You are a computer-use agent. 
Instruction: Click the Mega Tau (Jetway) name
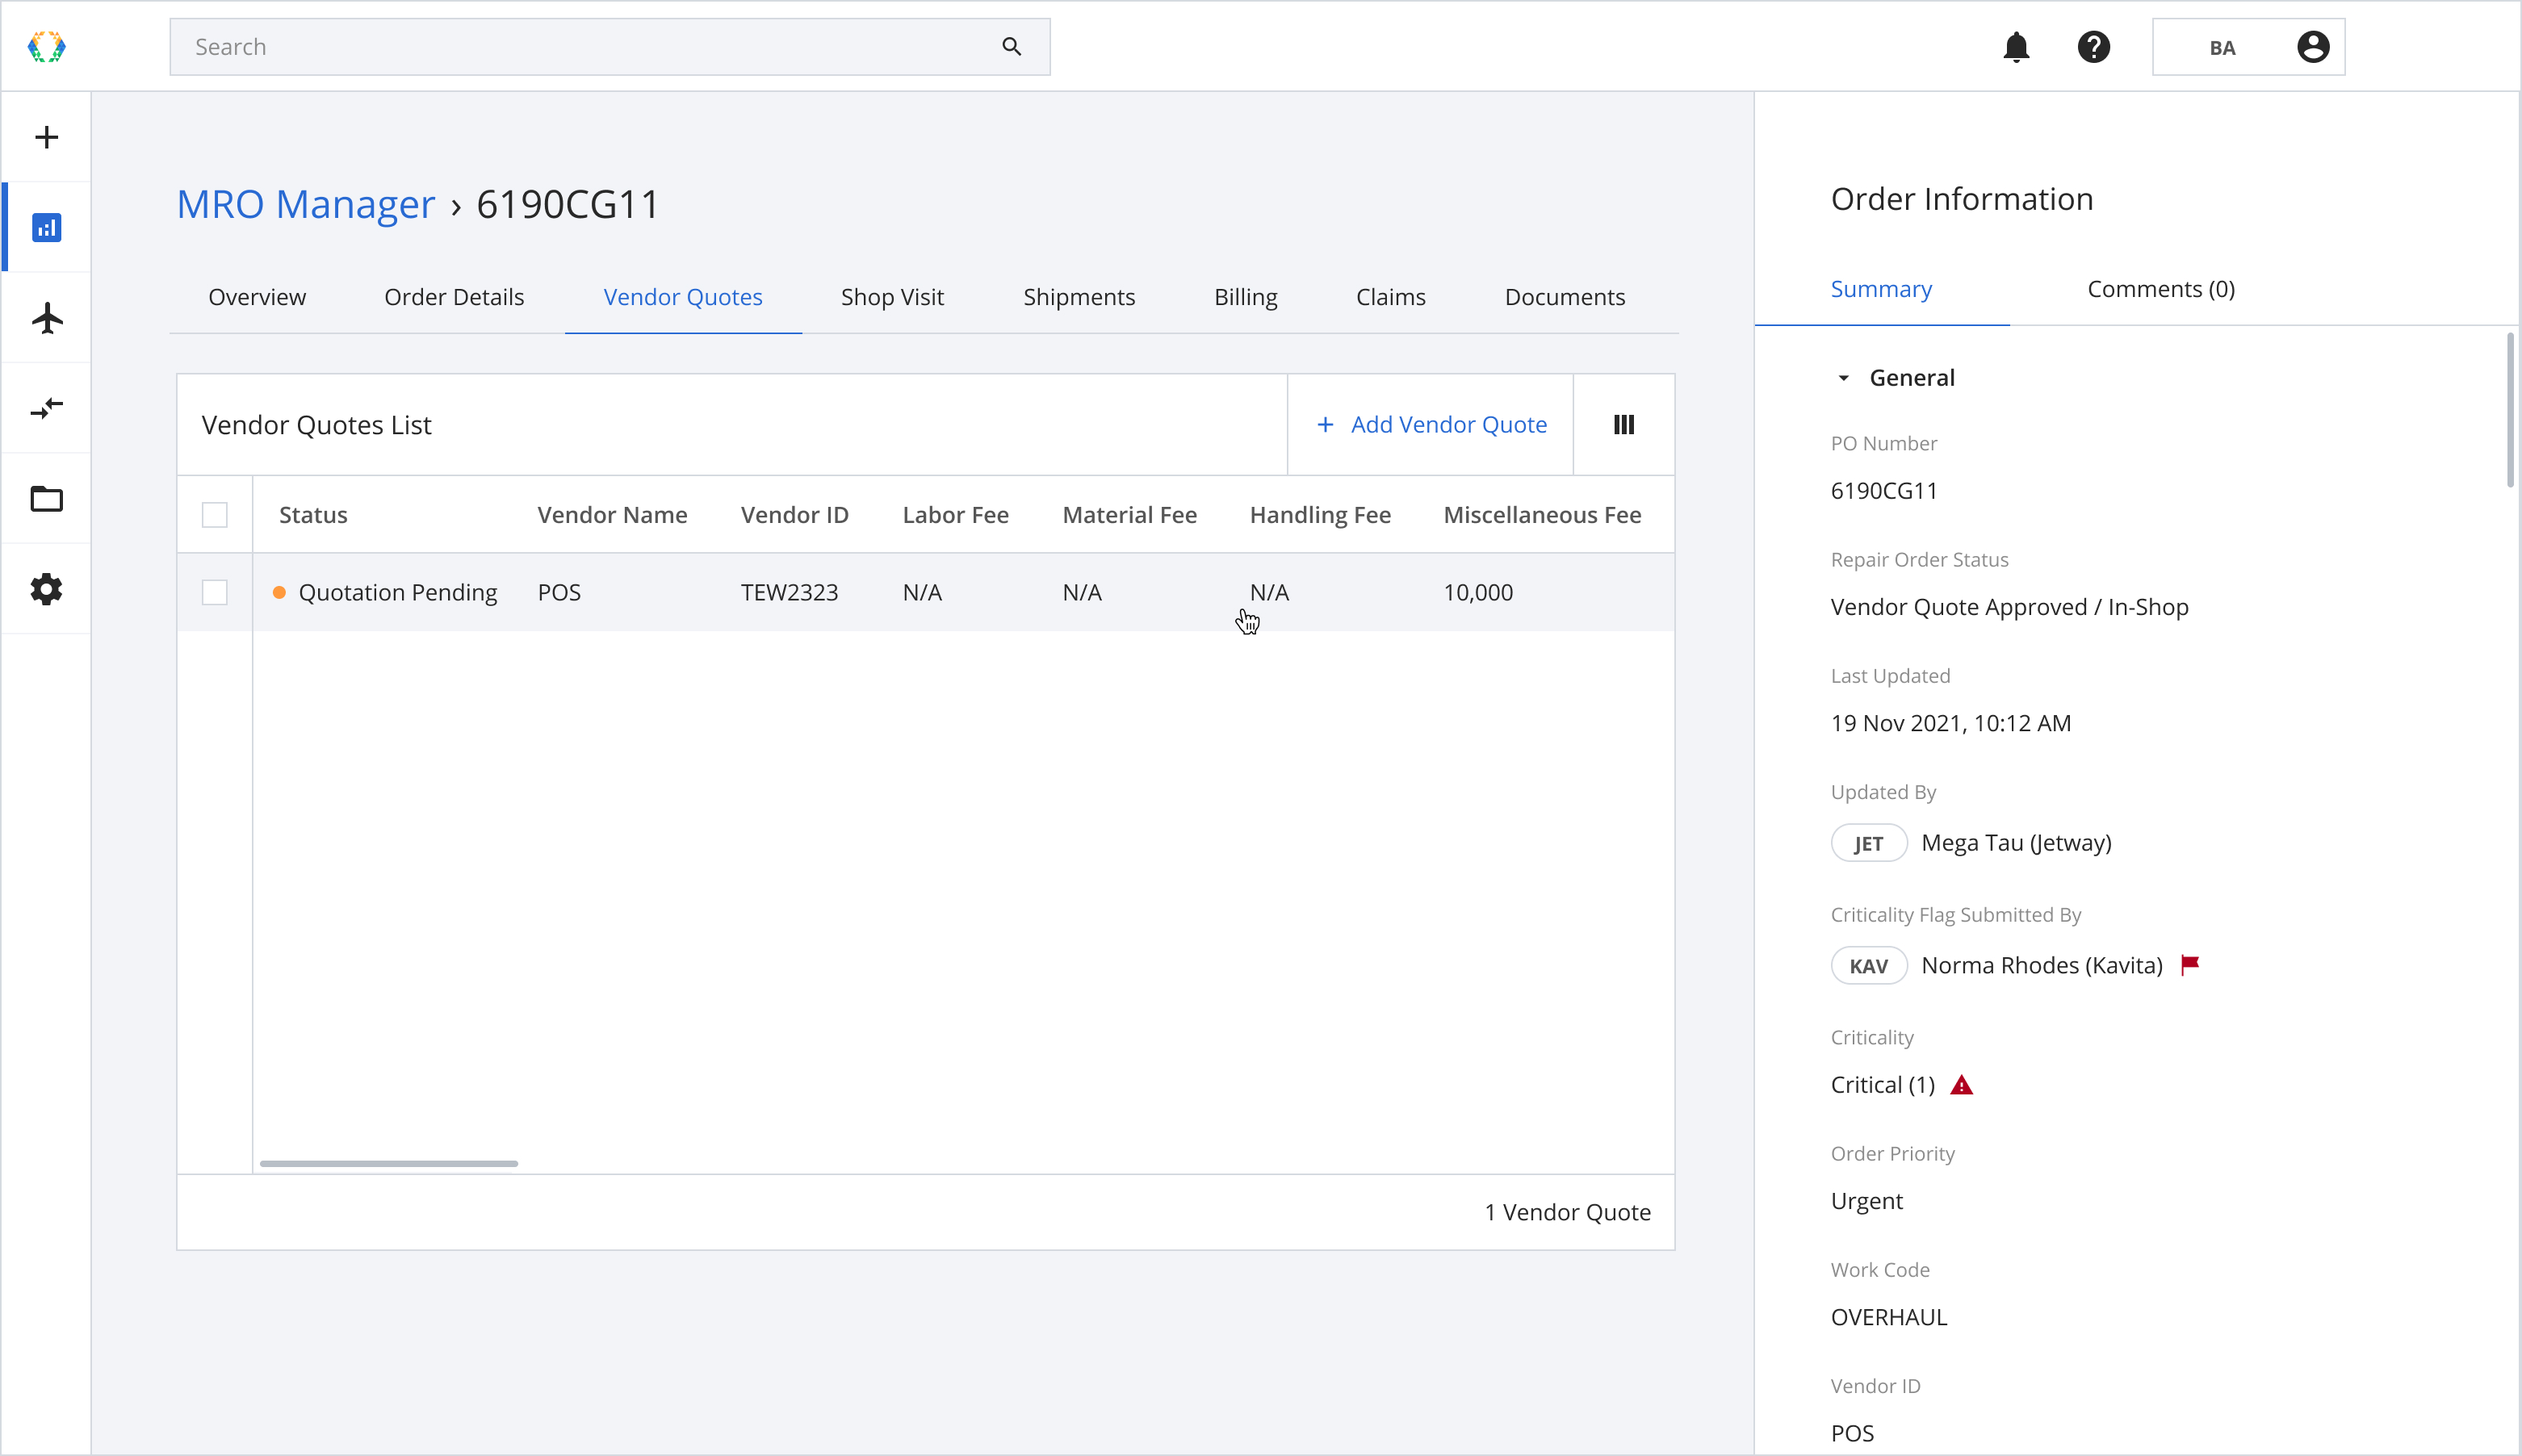coord(2016,843)
